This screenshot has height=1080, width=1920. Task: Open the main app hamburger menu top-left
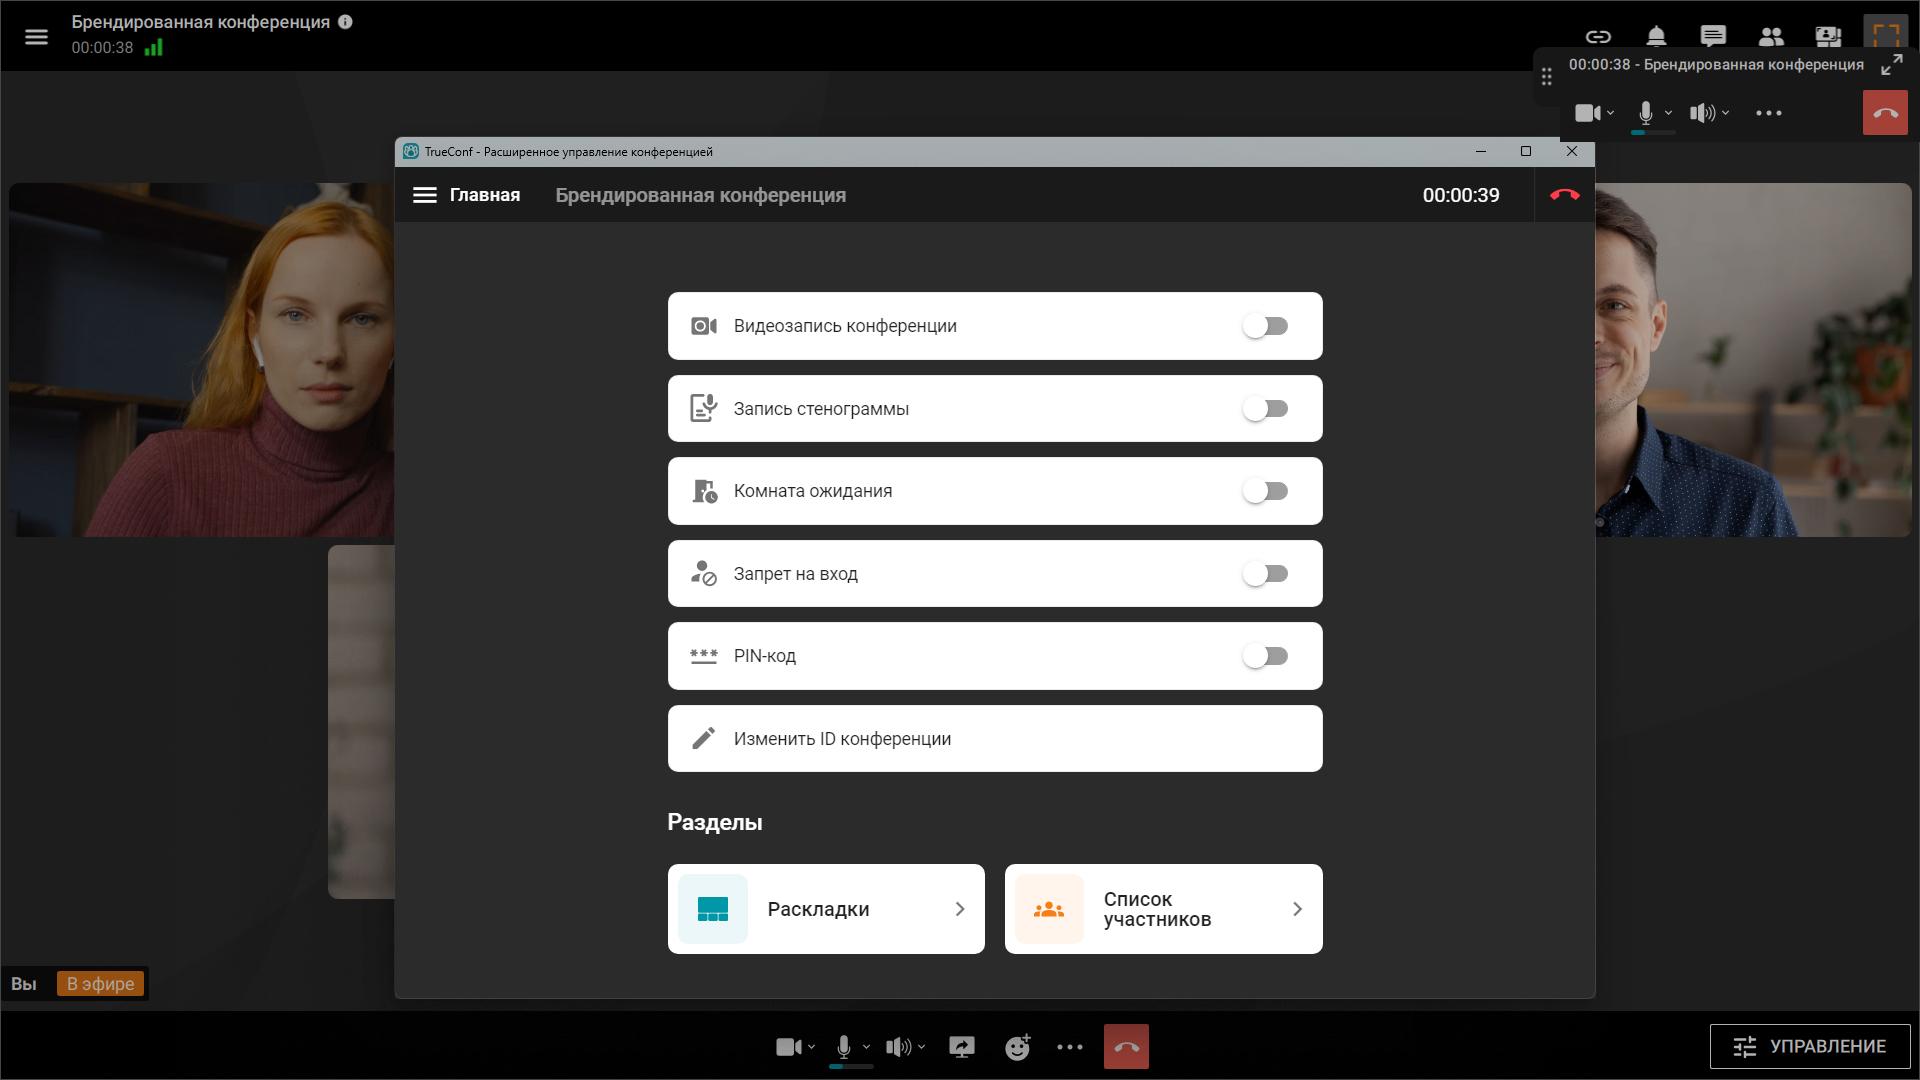pyautogui.click(x=36, y=37)
